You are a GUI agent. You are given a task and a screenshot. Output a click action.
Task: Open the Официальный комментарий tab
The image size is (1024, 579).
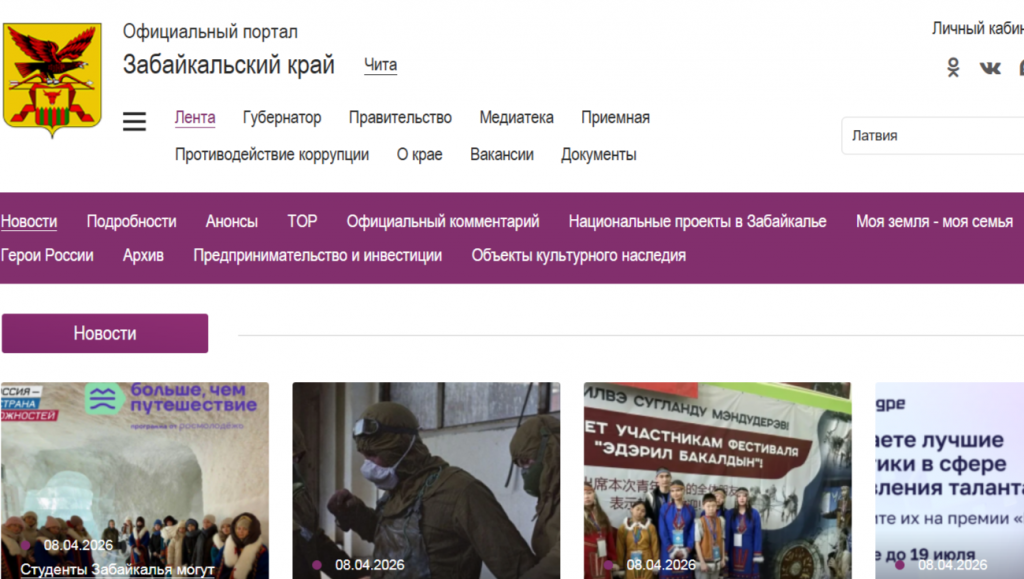click(x=443, y=222)
